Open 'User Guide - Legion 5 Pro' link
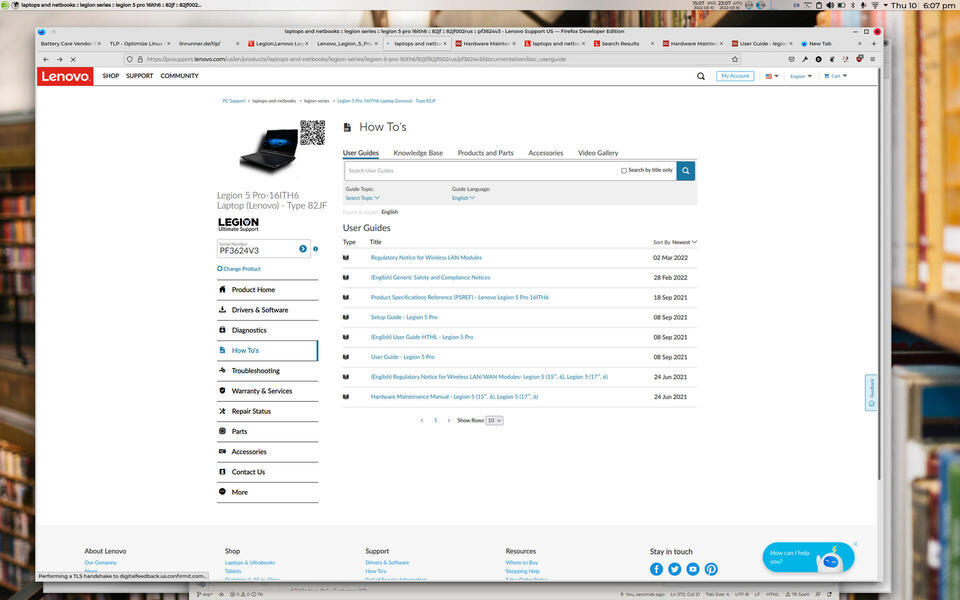 (x=402, y=357)
